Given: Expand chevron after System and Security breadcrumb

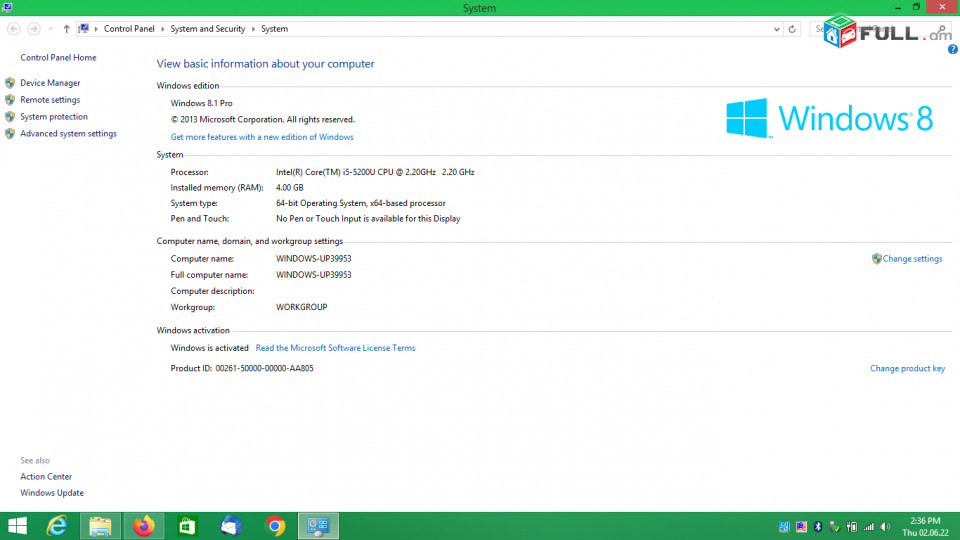Looking at the screenshot, I should tap(253, 29).
